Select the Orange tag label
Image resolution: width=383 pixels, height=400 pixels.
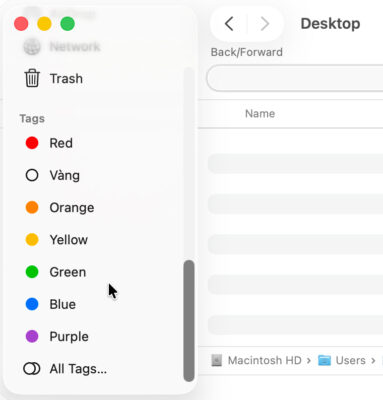click(x=72, y=208)
